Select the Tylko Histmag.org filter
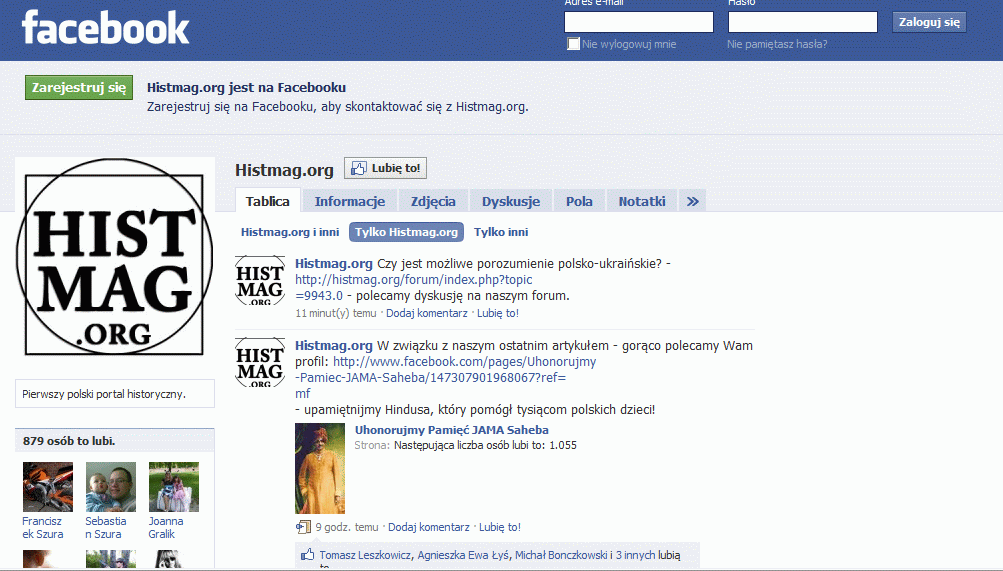The height and width of the screenshot is (571, 1003). pyautogui.click(x=406, y=232)
